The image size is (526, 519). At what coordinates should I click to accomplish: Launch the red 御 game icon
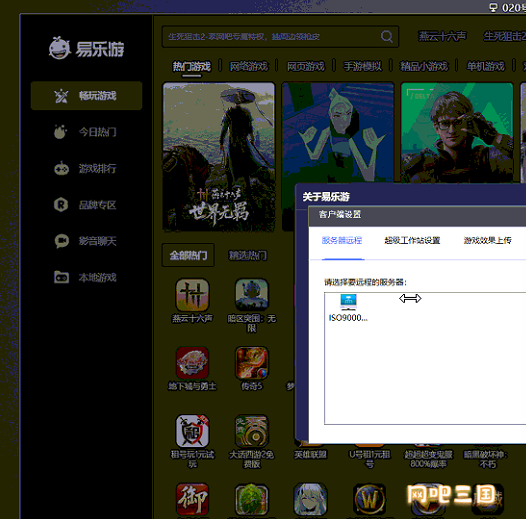192,499
